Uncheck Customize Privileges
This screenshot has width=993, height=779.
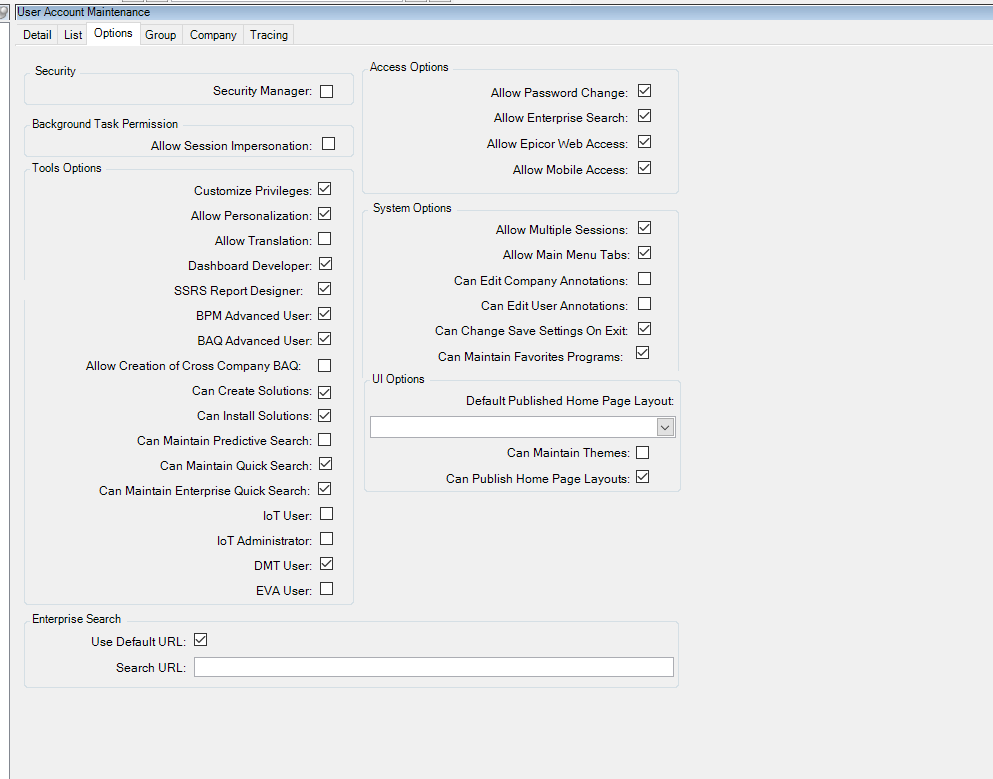tap(325, 189)
